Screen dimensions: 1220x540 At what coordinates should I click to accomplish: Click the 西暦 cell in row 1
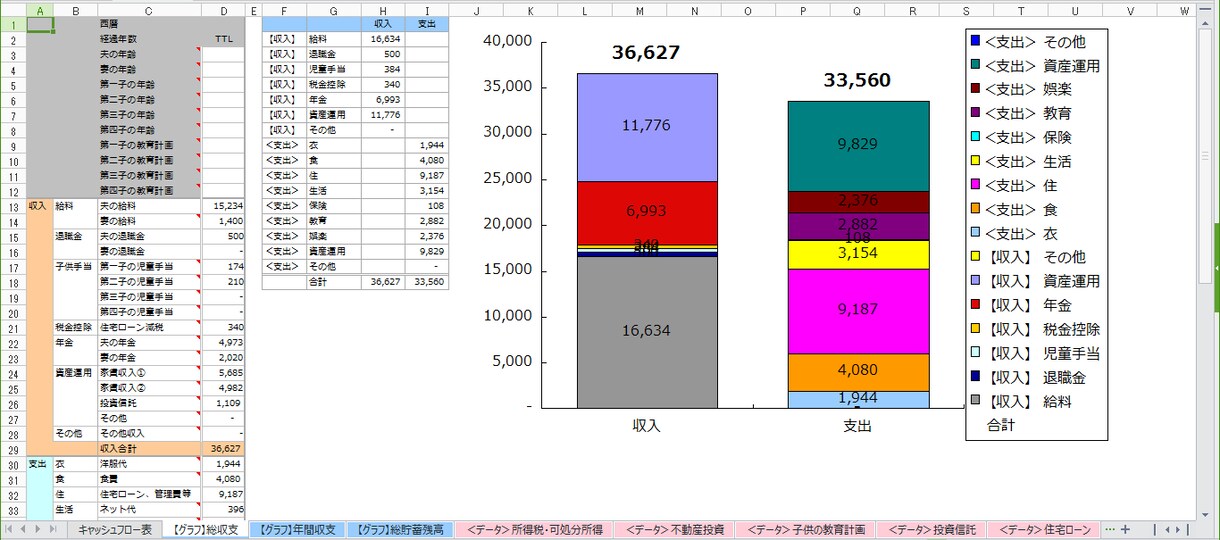pyautogui.click(x=149, y=23)
